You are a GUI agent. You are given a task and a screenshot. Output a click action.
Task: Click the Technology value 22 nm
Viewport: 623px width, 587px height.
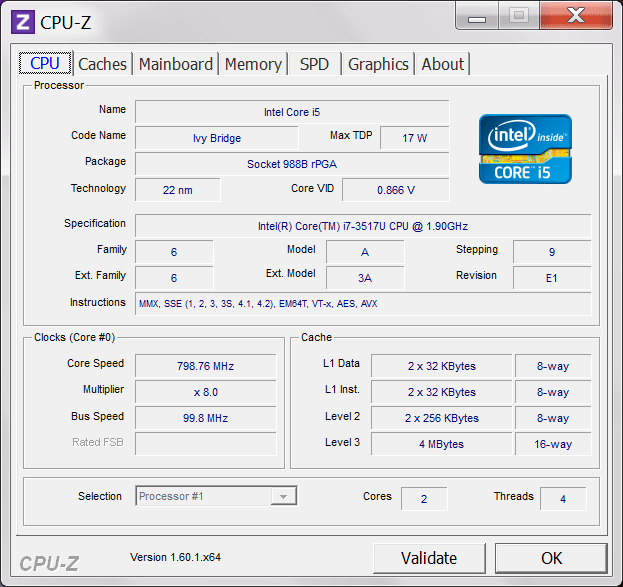click(x=178, y=190)
